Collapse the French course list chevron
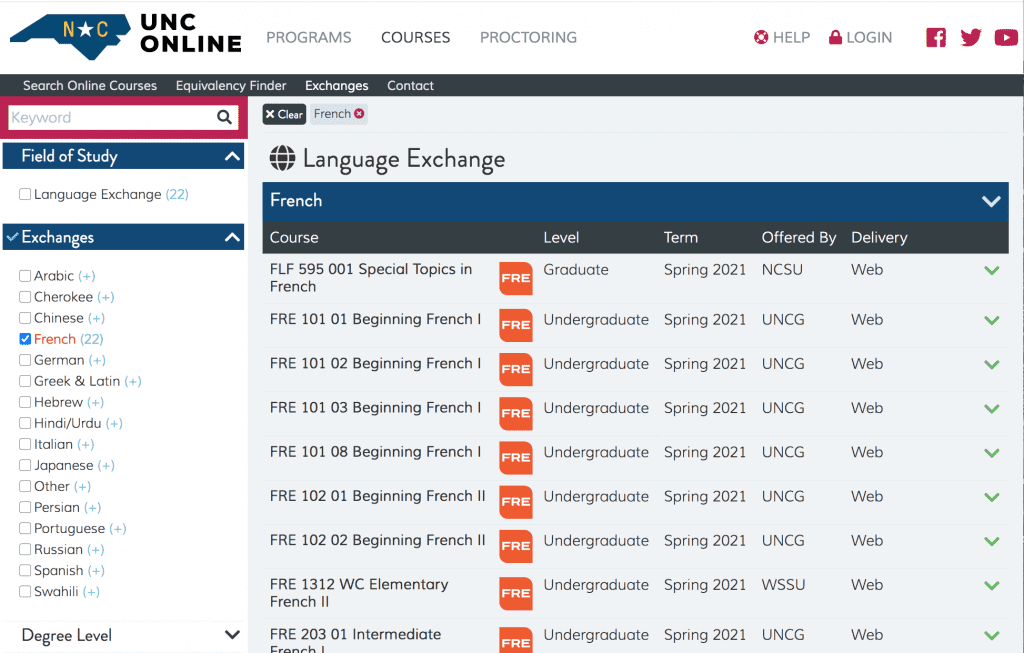The width and height of the screenshot is (1024, 653). coord(991,201)
